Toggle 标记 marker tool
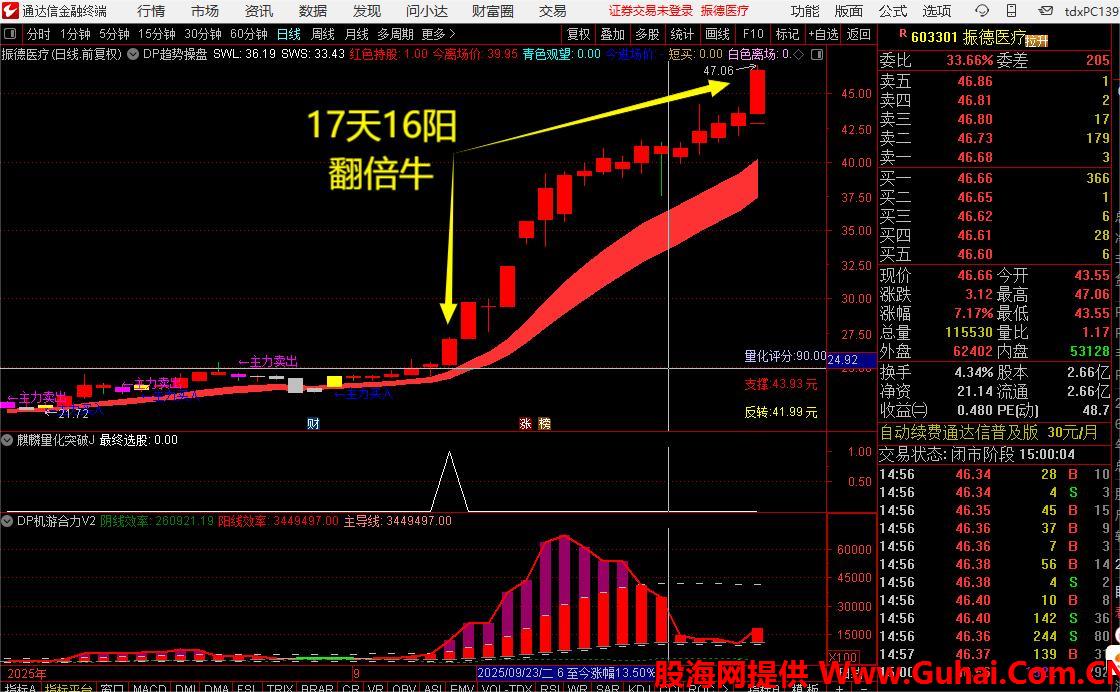 point(787,34)
